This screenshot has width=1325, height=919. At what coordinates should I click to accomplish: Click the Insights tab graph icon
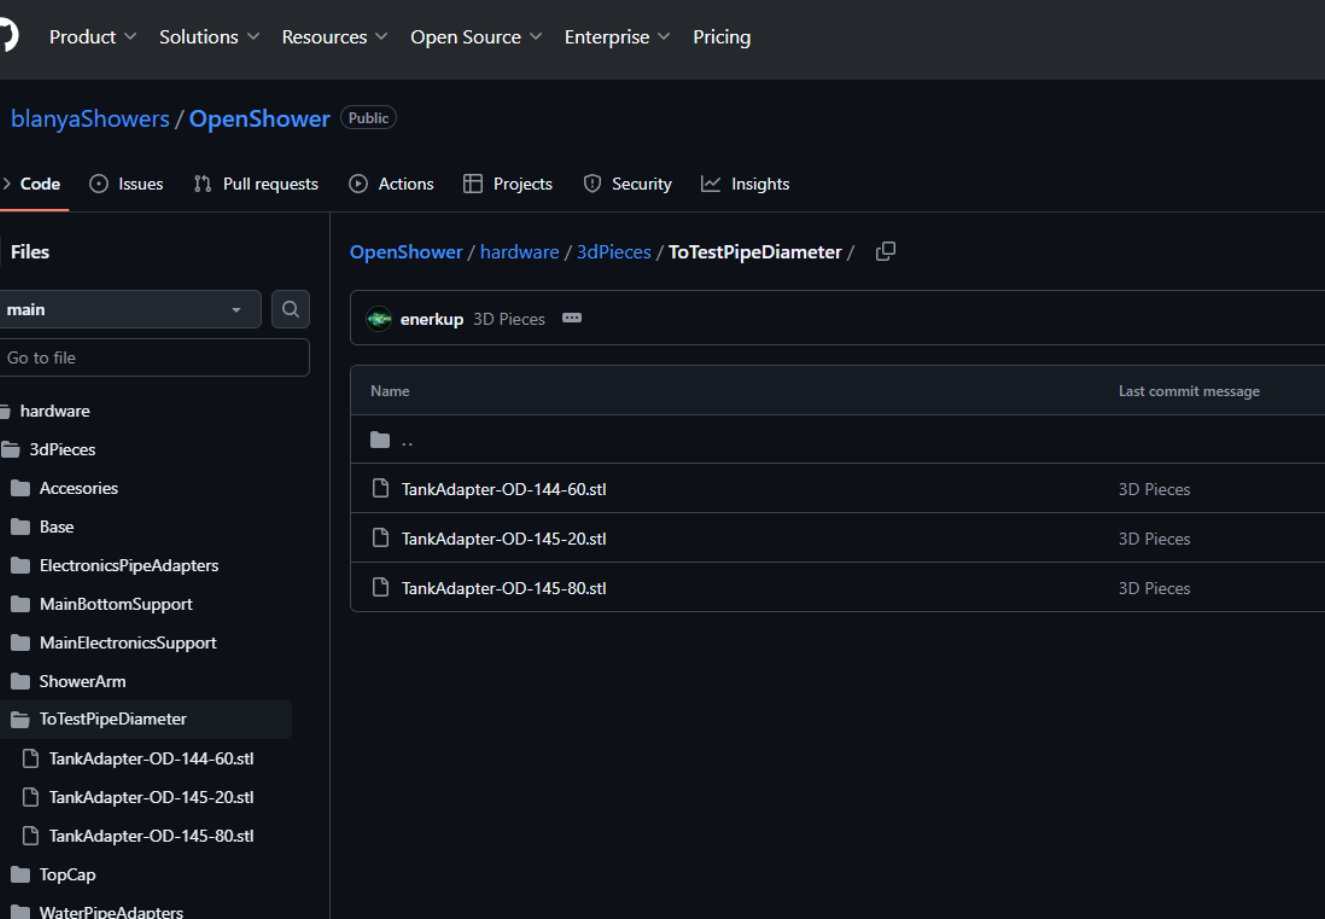pyautogui.click(x=711, y=184)
